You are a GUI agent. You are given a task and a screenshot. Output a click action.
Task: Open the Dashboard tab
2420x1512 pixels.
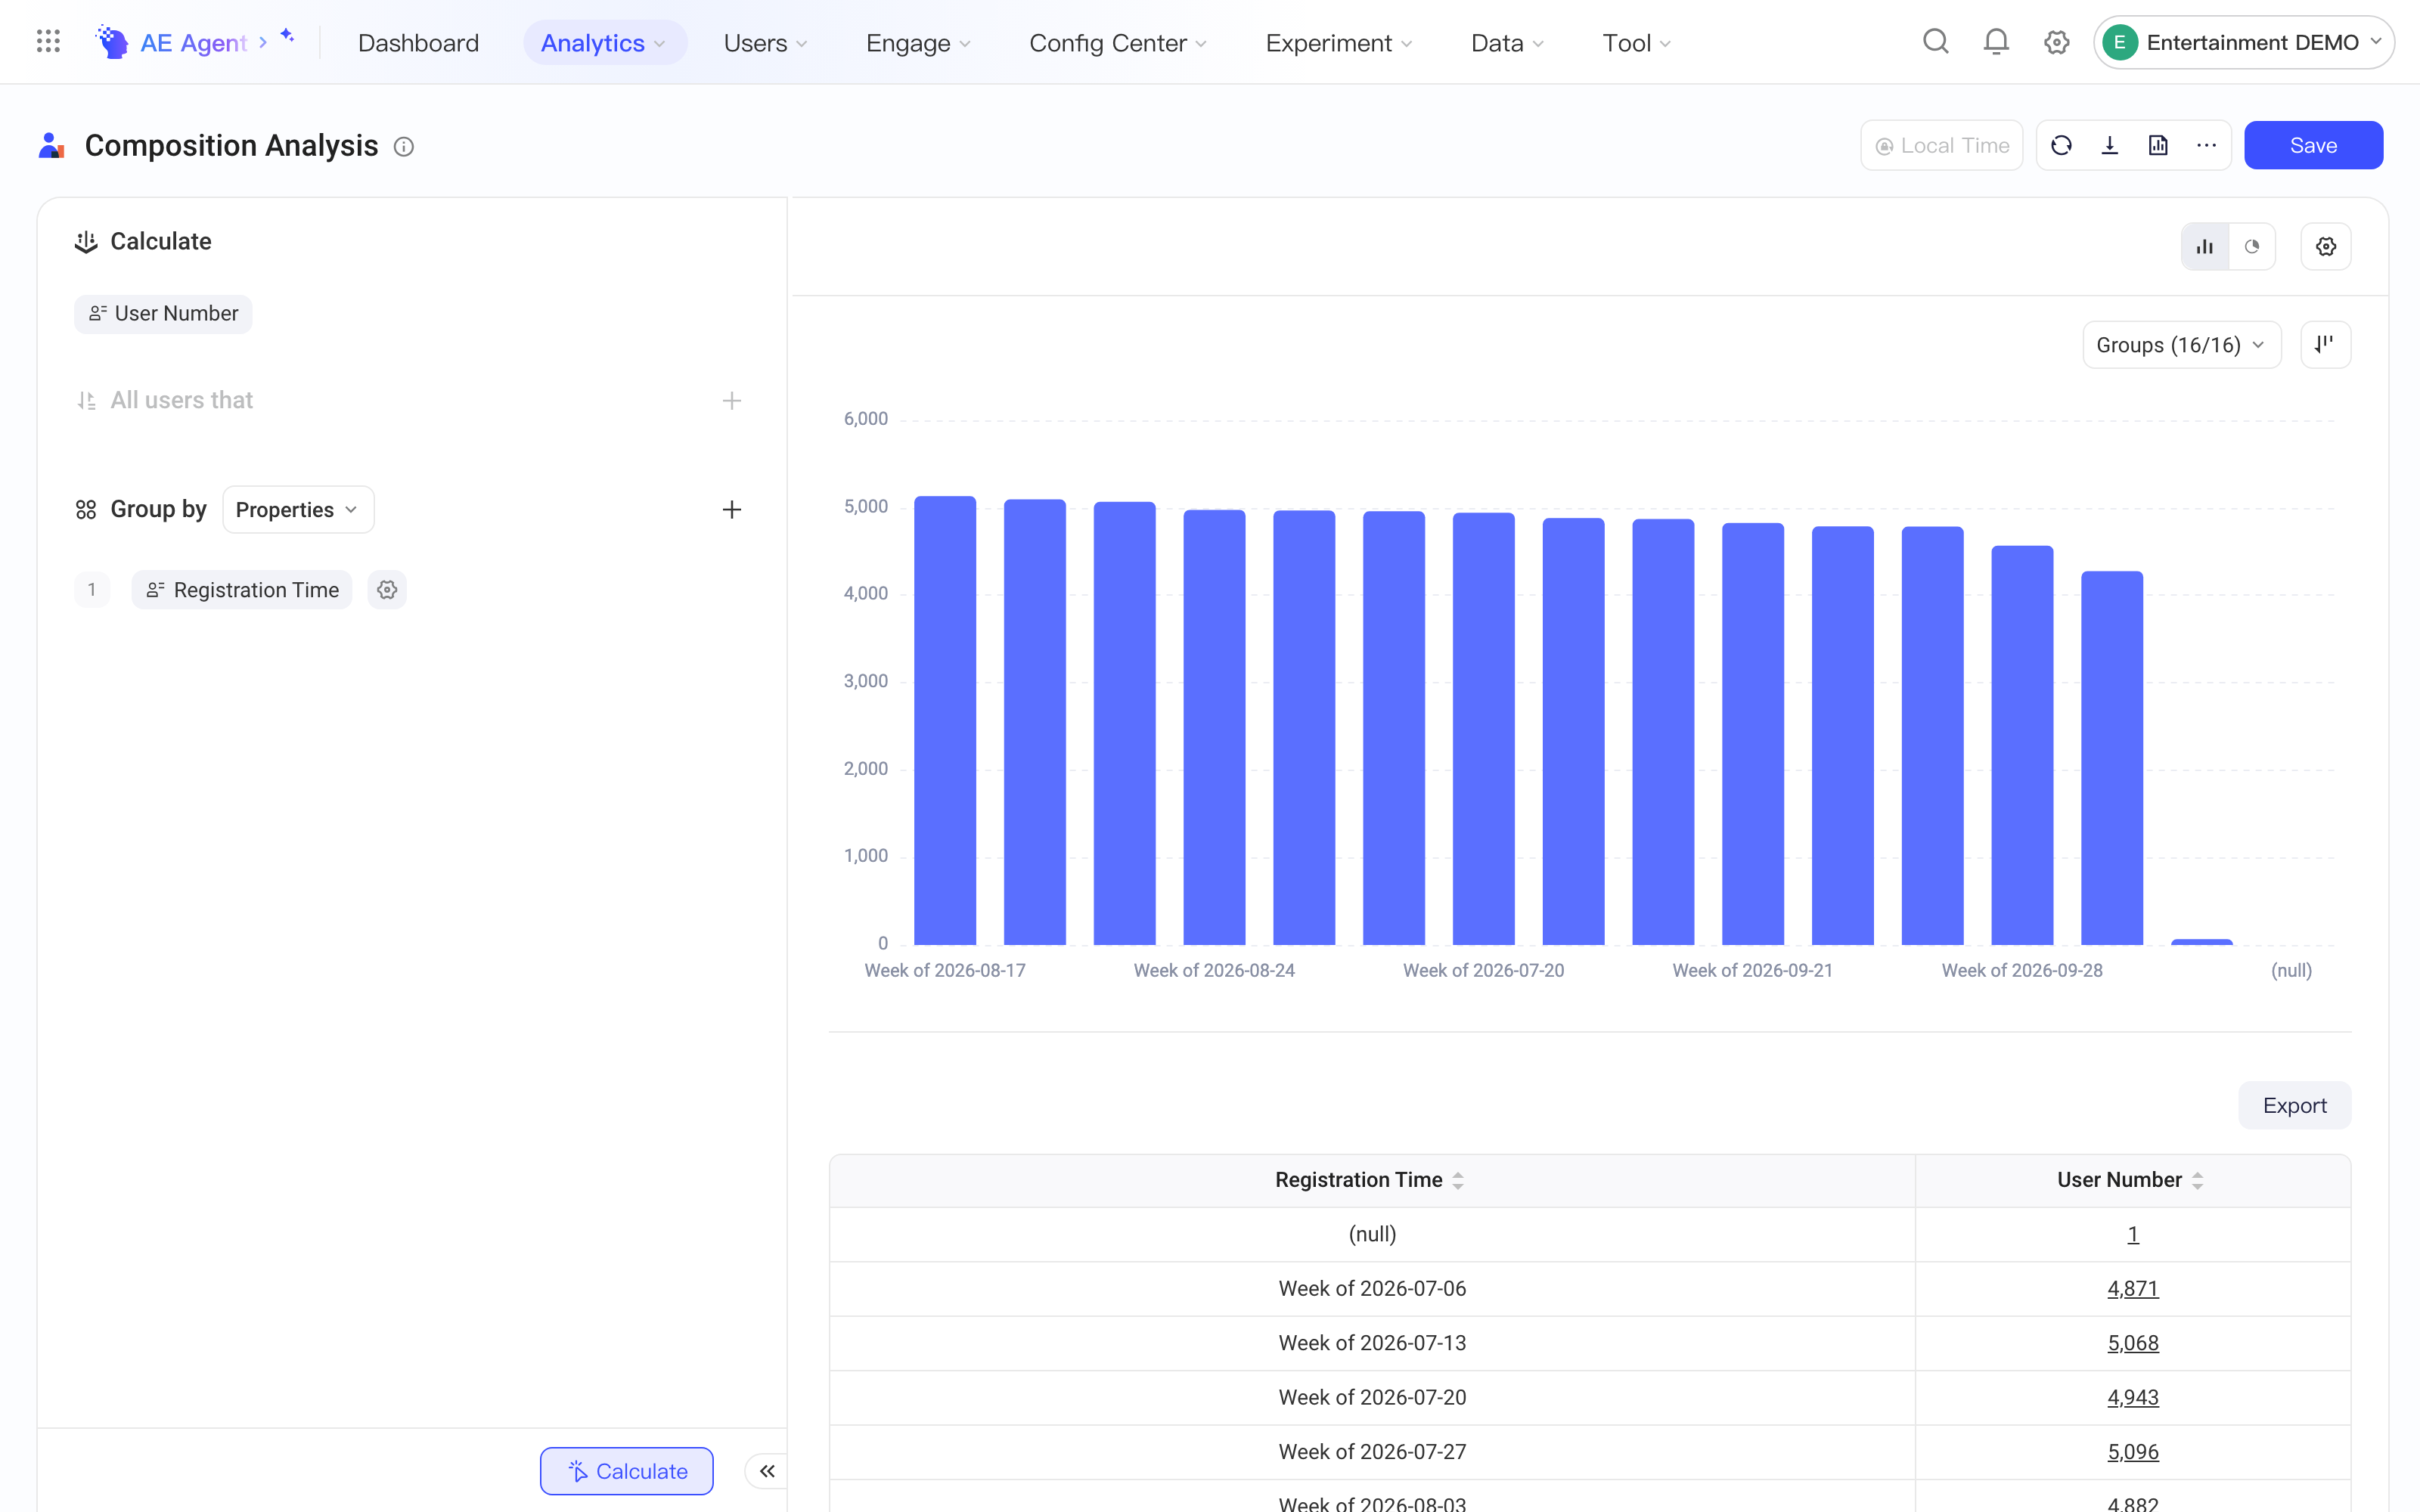pos(418,43)
